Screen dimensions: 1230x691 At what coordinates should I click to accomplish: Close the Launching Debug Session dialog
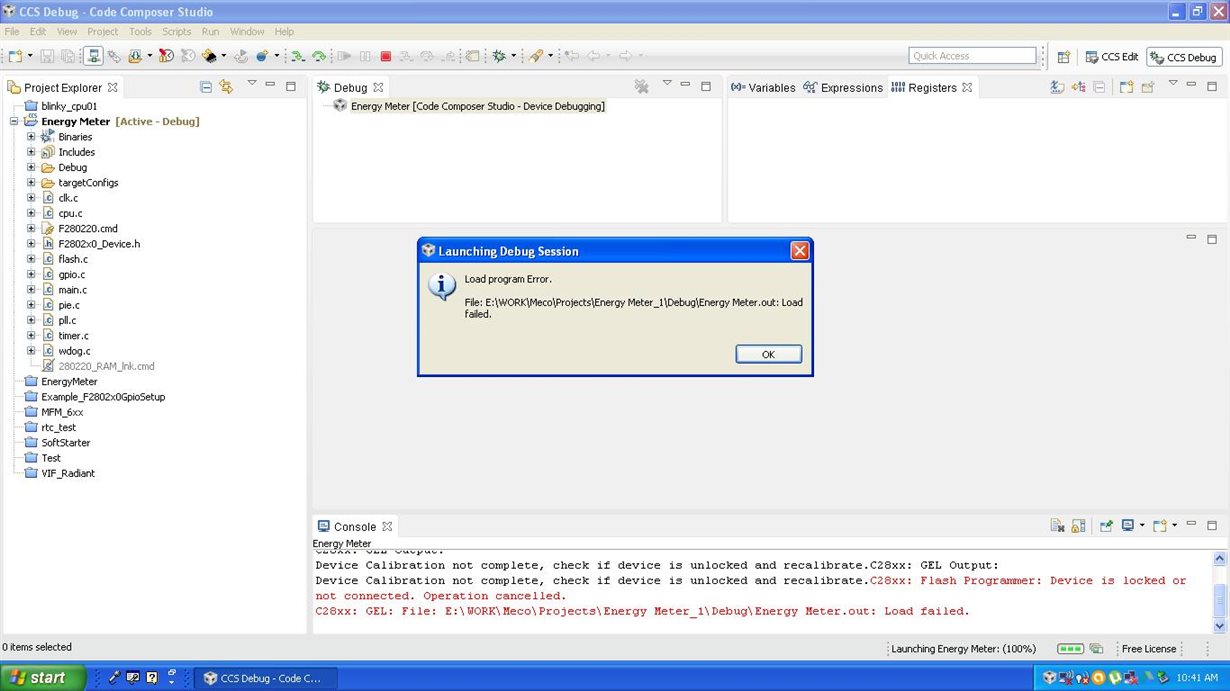point(799,251)
